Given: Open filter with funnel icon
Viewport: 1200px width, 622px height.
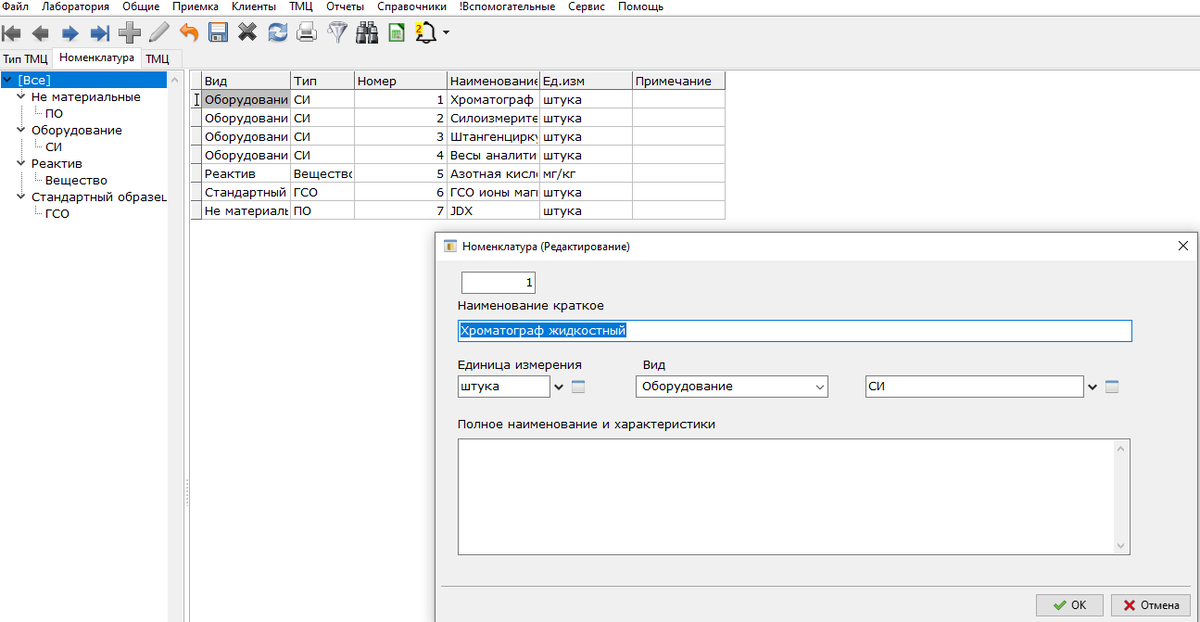Looking at the screenshot, I should (x=337, y=33).
